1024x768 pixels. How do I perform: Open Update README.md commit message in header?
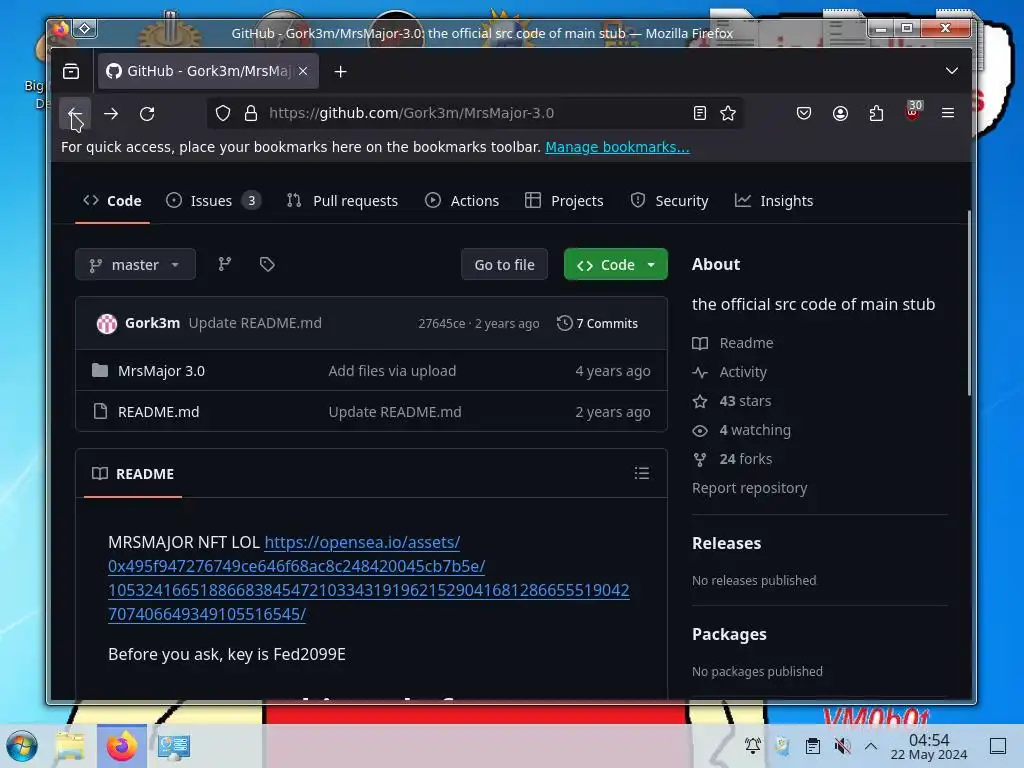tap(255, 323)
